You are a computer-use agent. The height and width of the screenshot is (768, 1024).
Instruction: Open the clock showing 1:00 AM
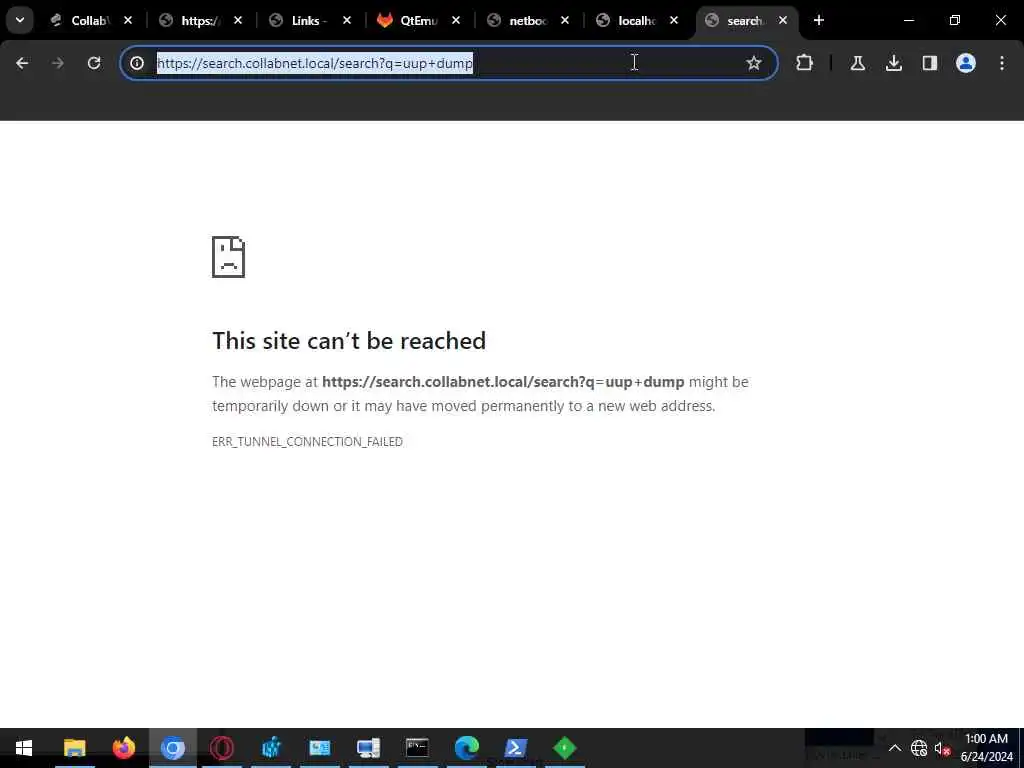pyautogui.click(x=986, y=748)
